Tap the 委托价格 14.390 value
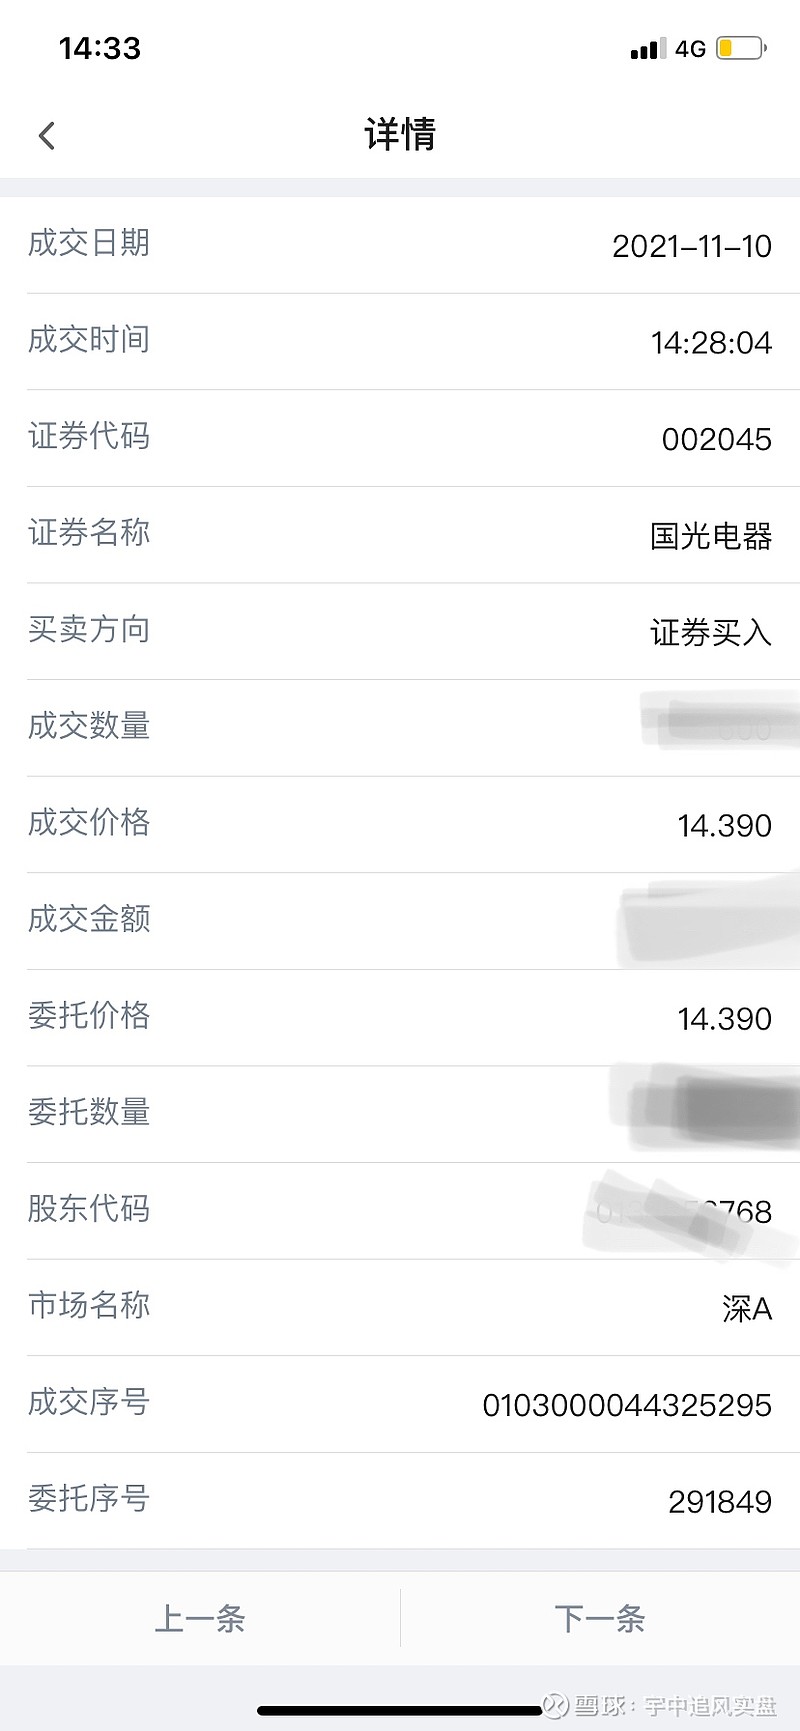Image resolution: width=800 pixels, height=1731 pixels. tap(724, 1019)
